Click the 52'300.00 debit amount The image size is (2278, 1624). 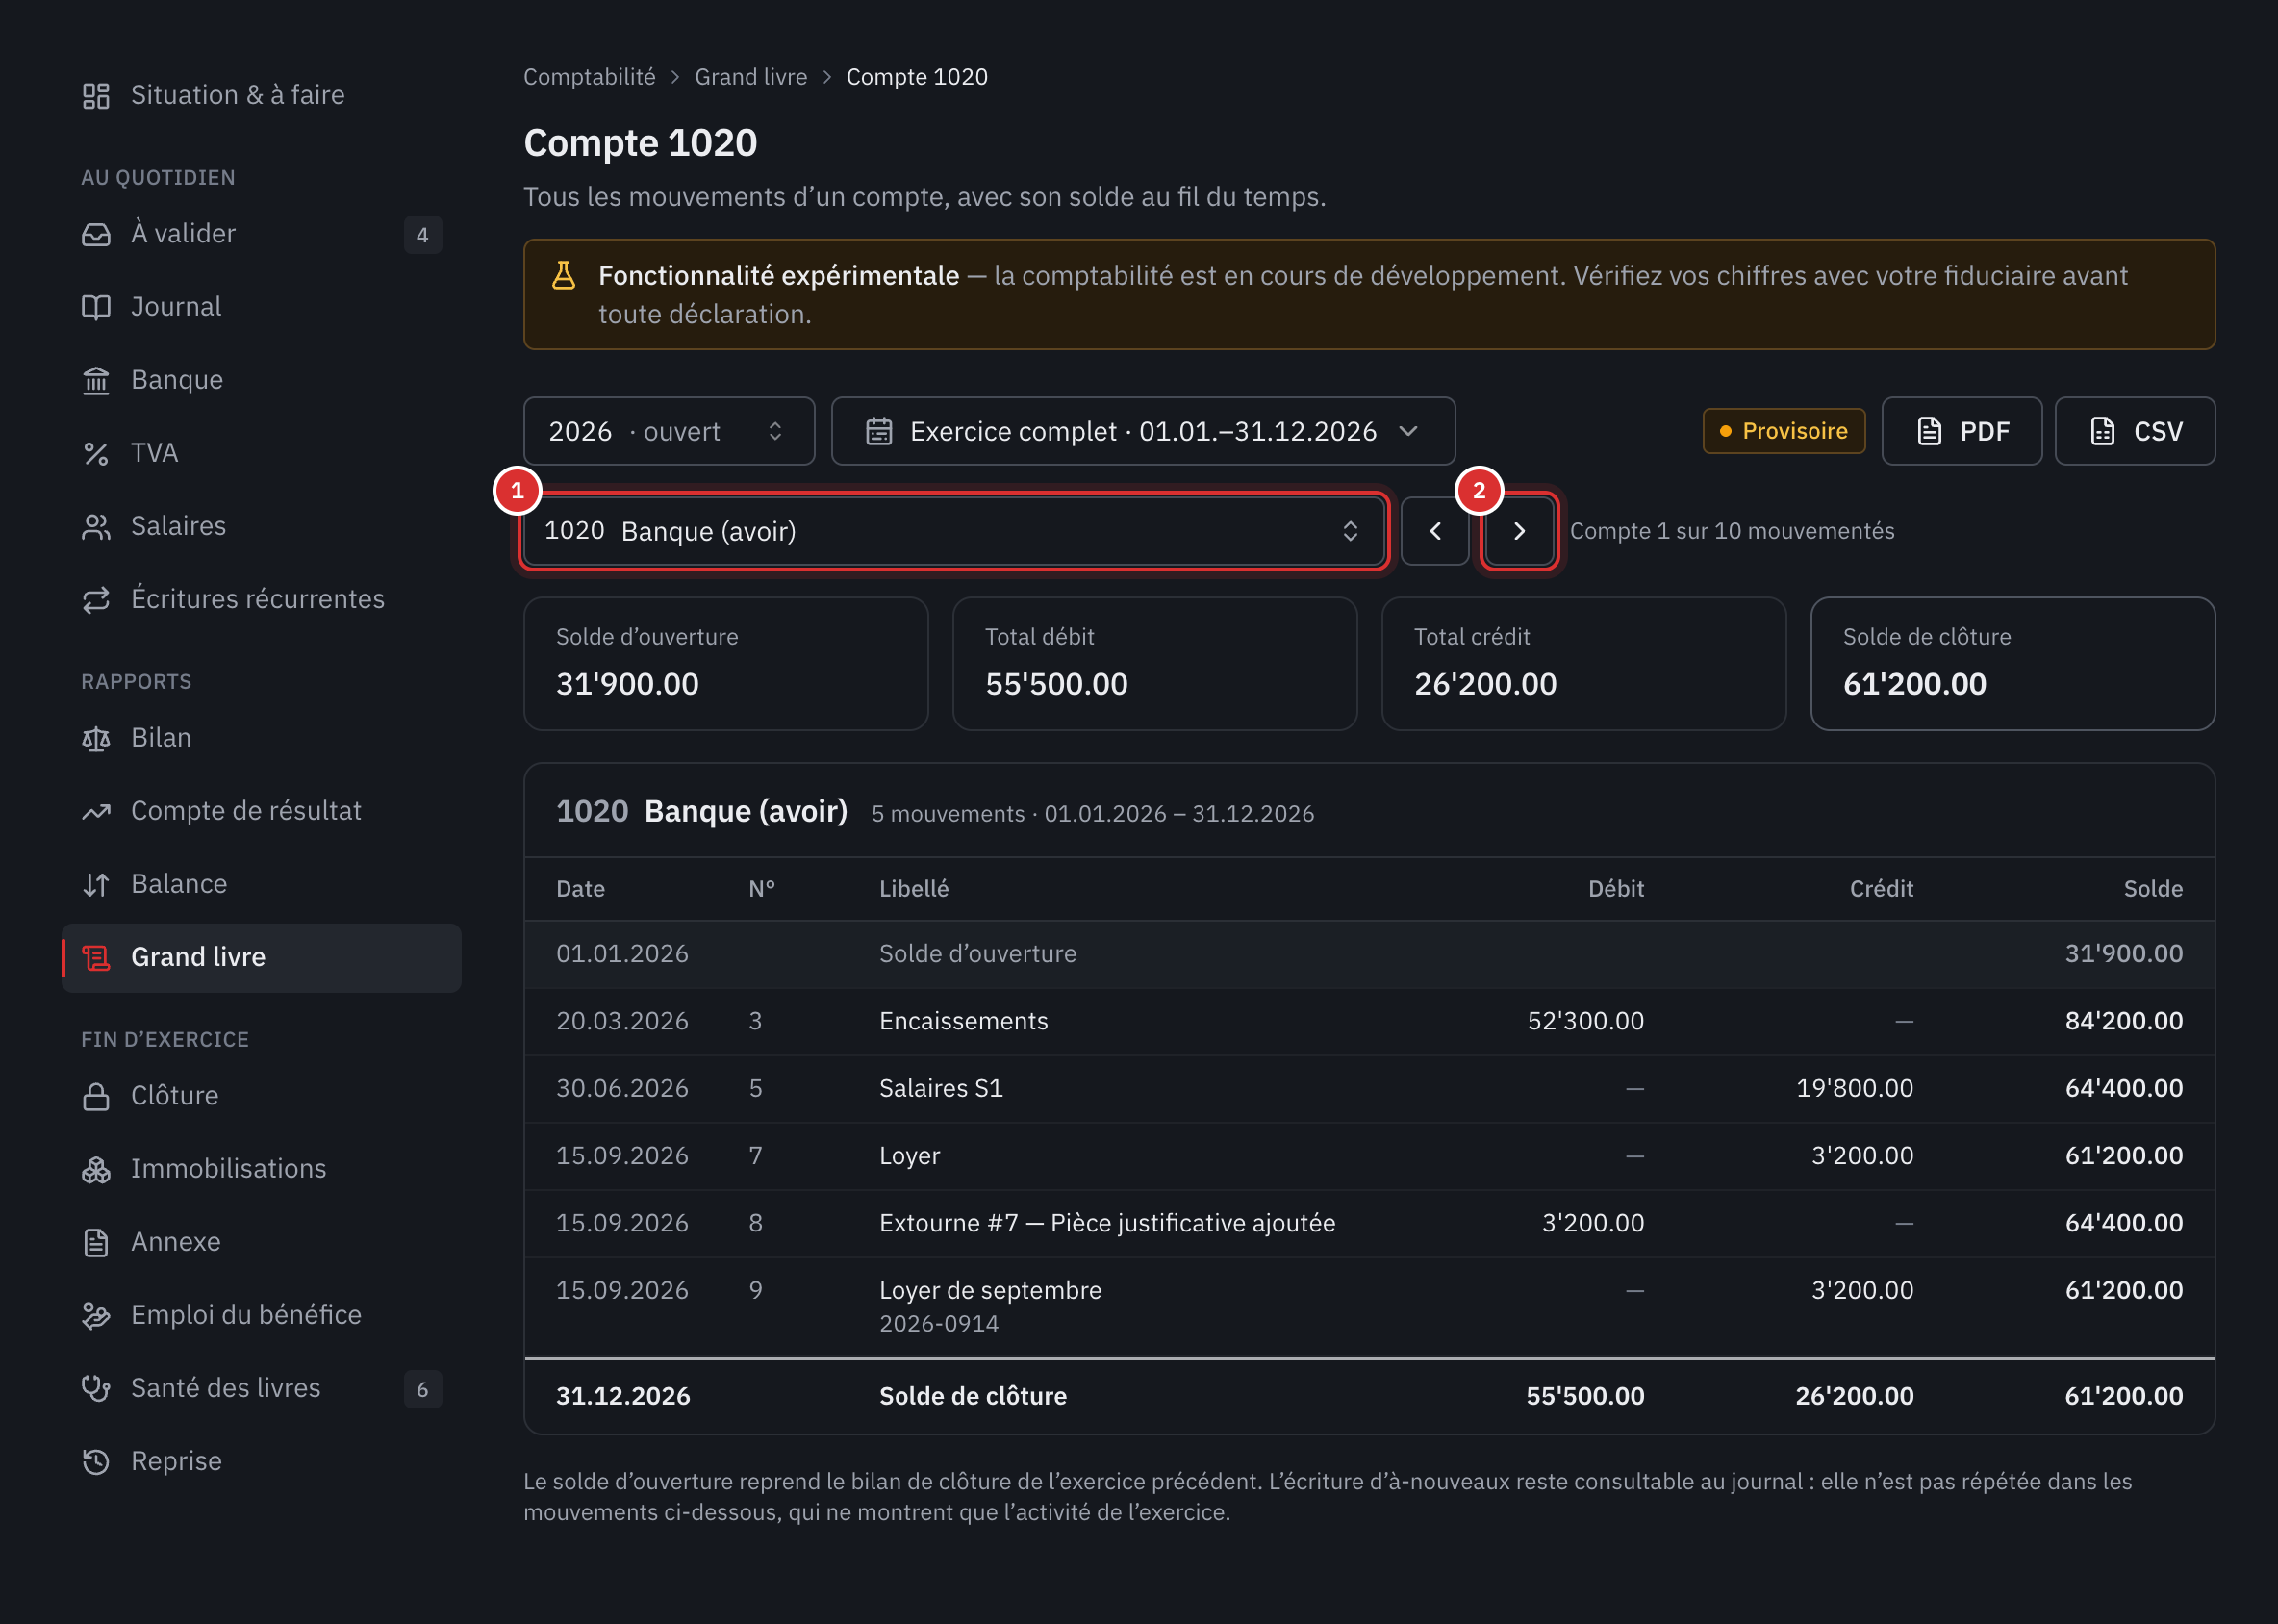coord(1585,1021)
